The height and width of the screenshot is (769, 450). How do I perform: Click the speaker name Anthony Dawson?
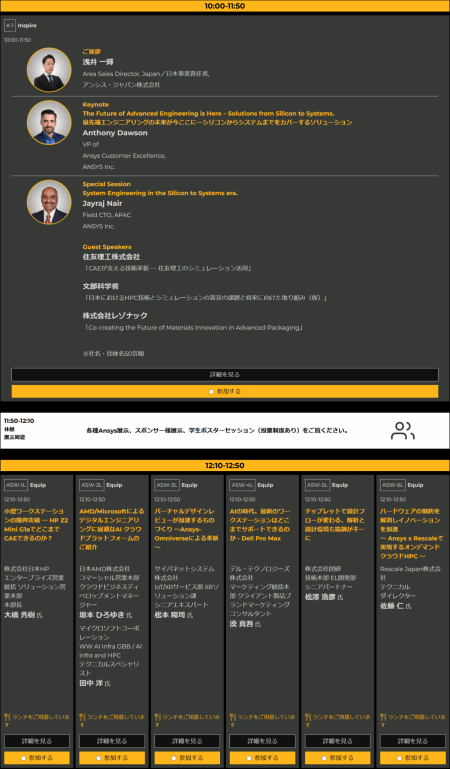(115, 133)
